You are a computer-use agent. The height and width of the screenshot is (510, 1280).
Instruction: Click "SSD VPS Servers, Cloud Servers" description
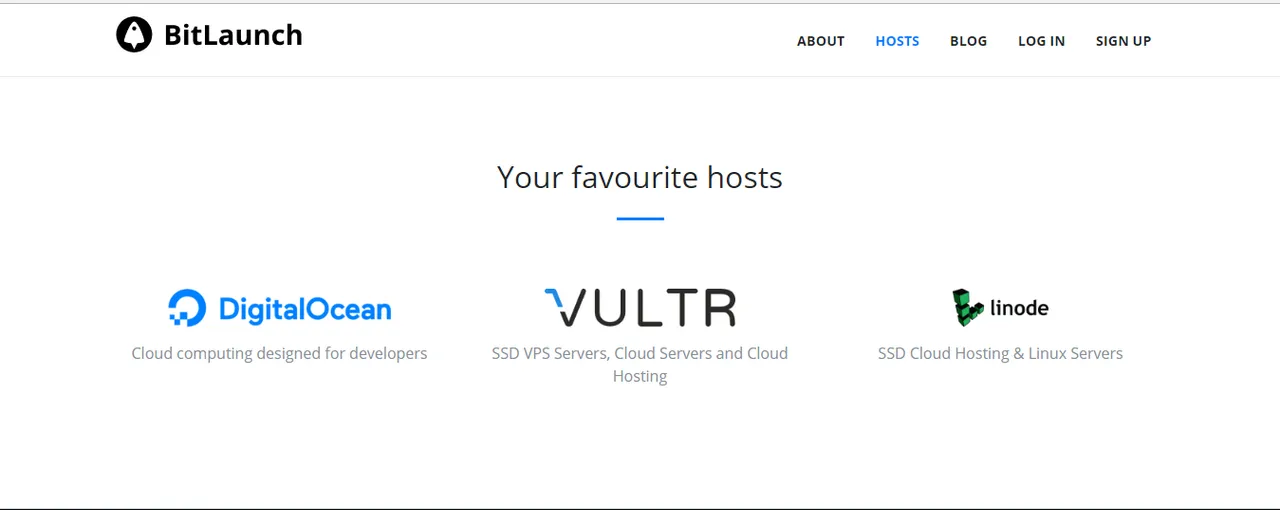pos(640,364)
